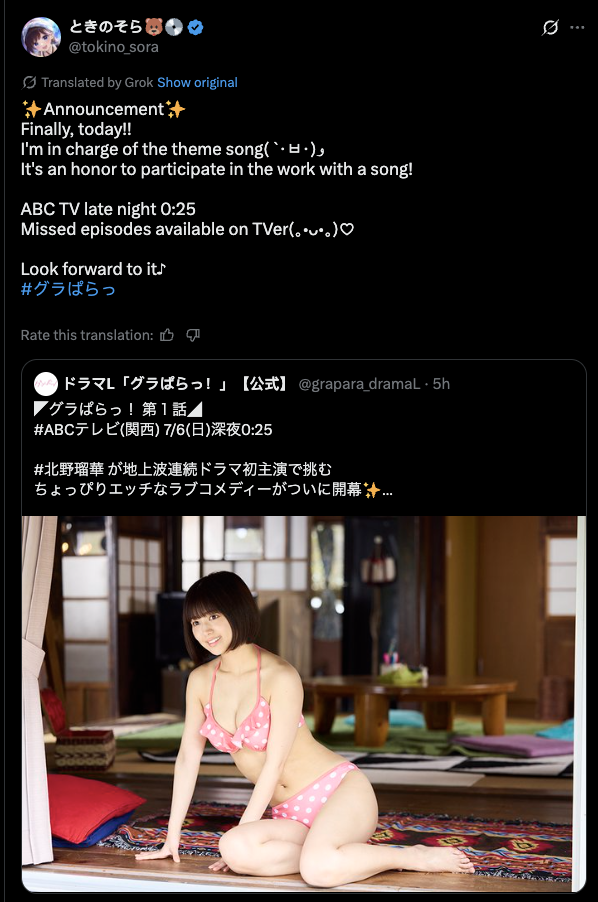Click the quoted account's round avatar
Viewport: 598px width, 902px height.
(46, 384)
